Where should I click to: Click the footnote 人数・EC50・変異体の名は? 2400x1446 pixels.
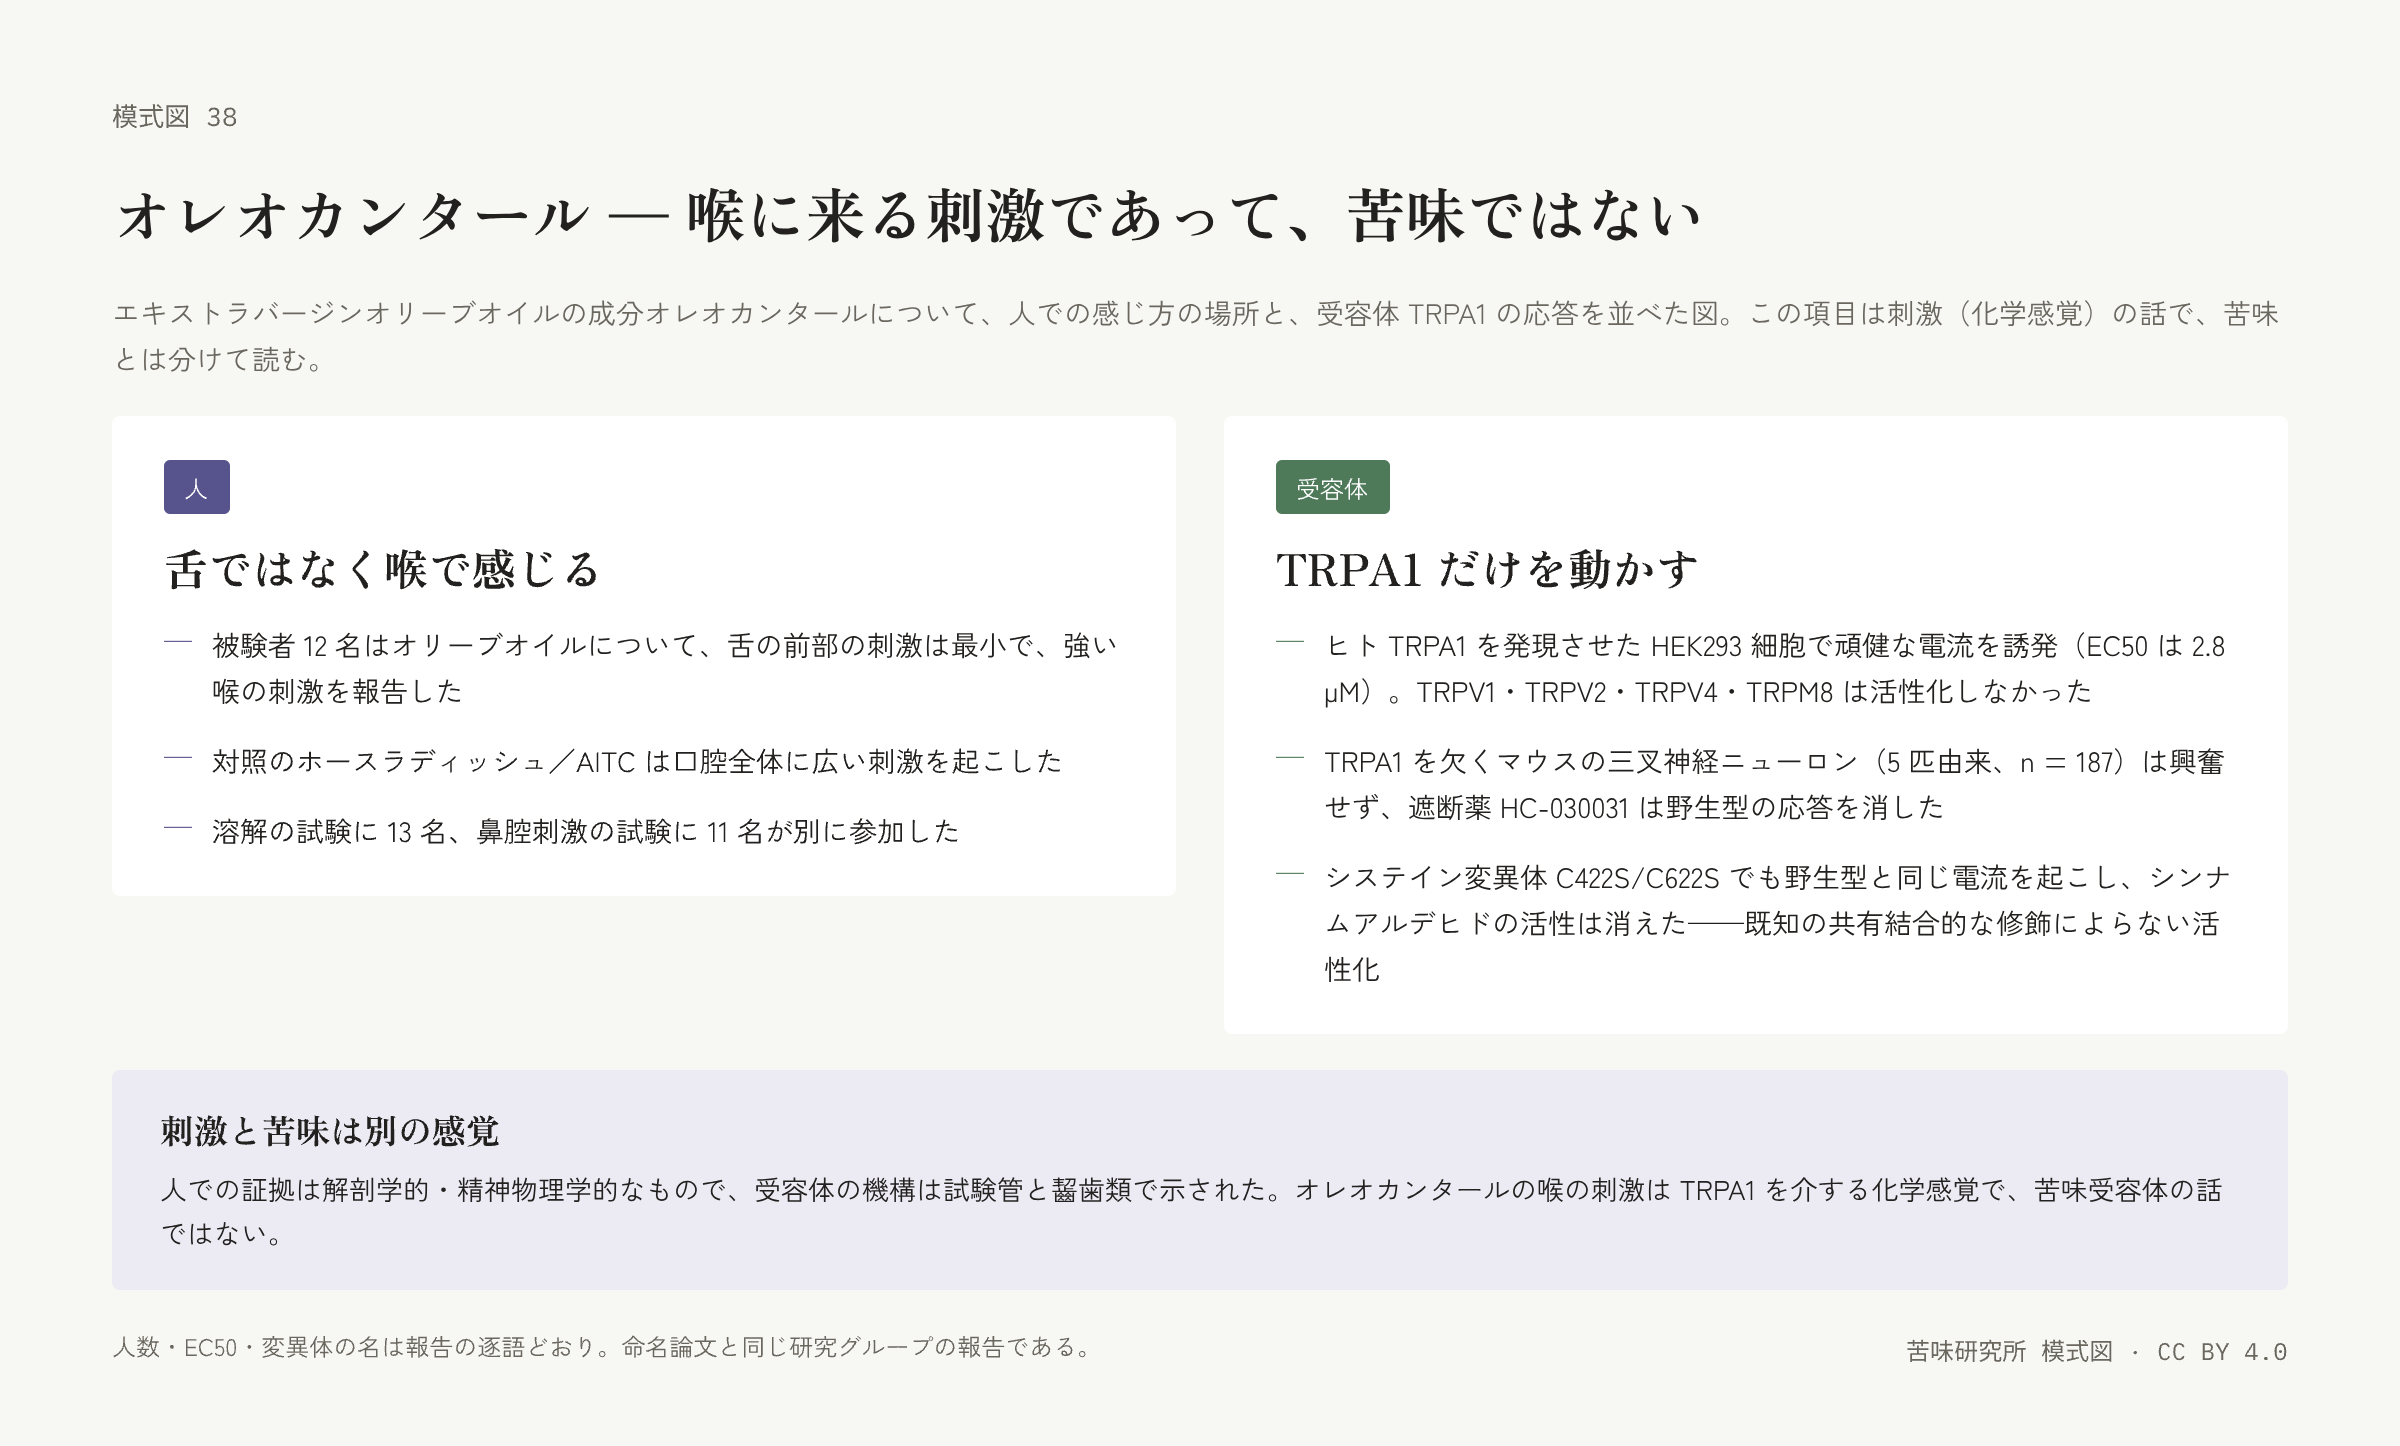point(603,1348)
